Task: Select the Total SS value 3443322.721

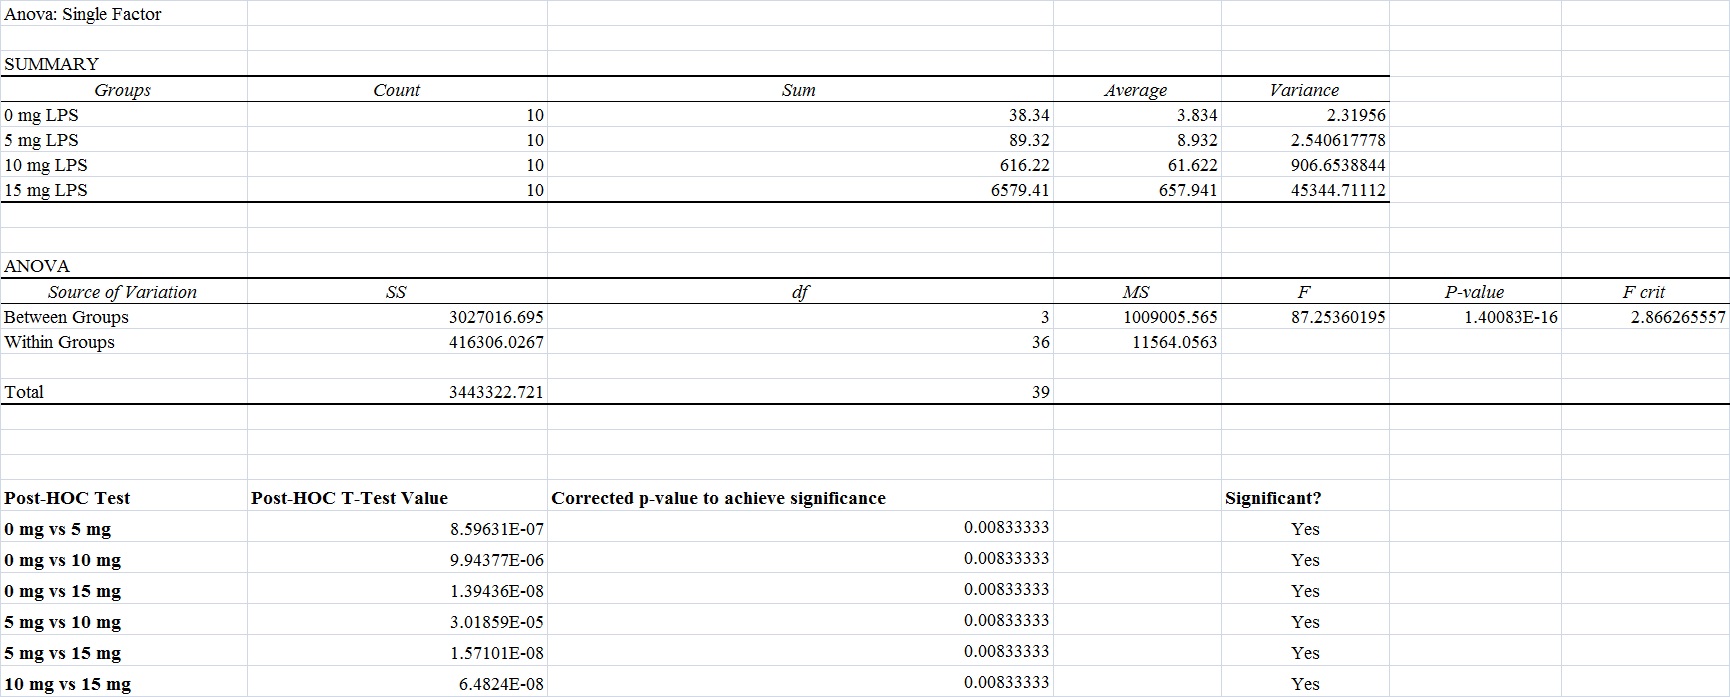Action: pyautogui.click(x=496, y=392)
